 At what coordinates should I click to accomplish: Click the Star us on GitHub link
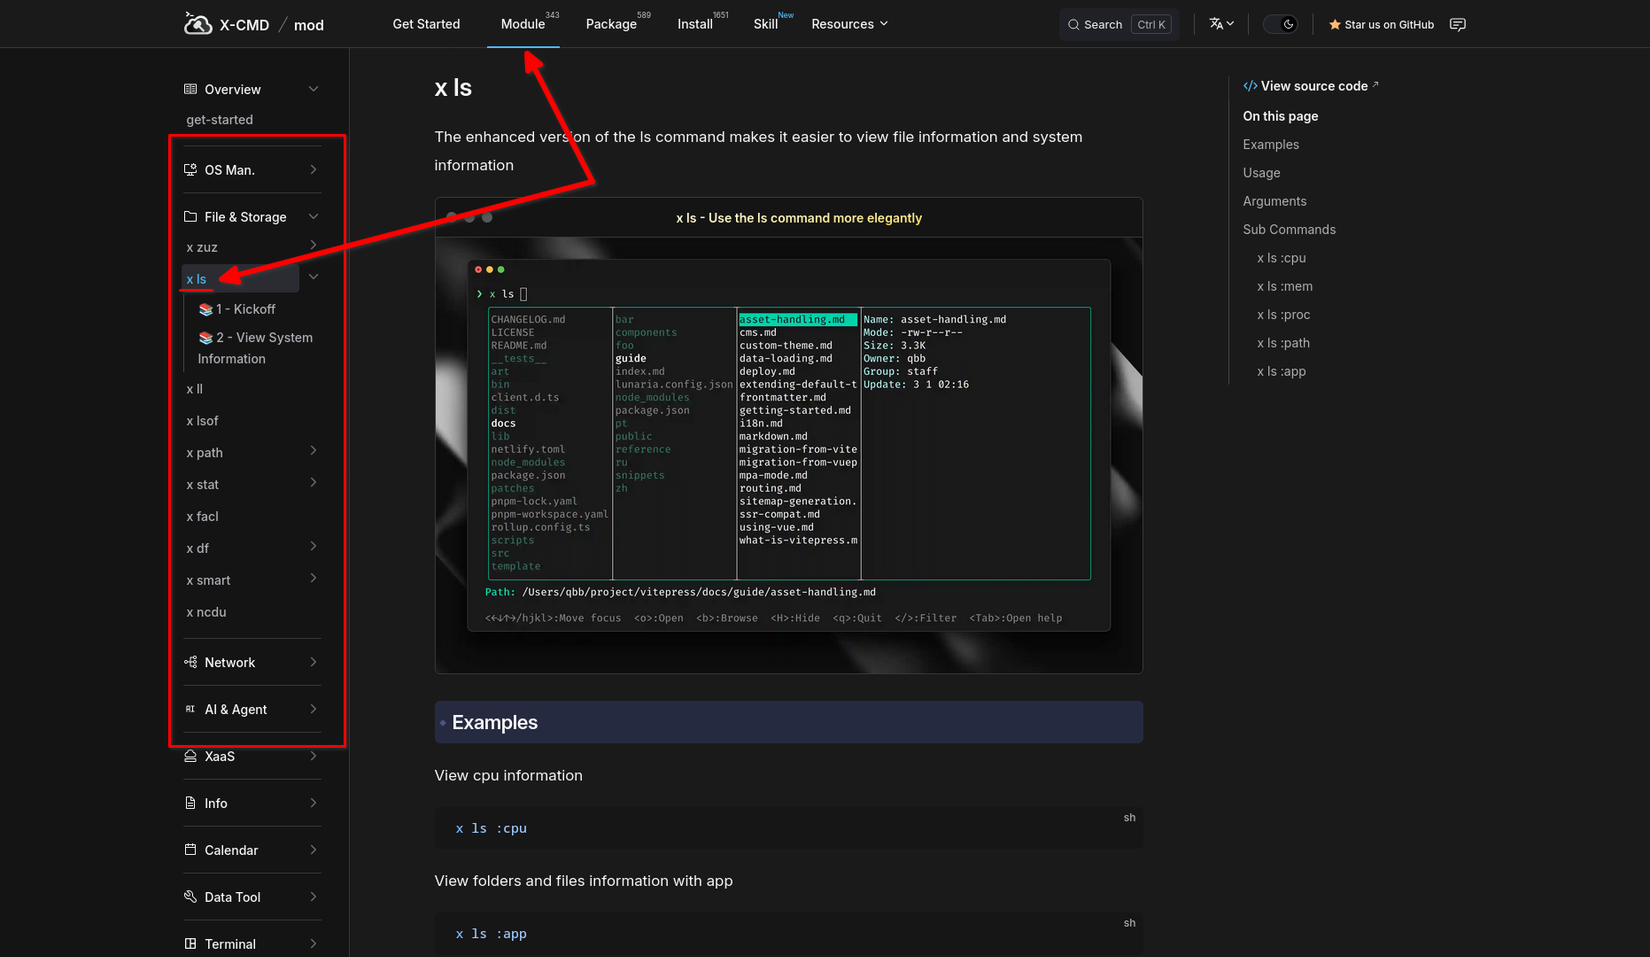(1380, 23)
